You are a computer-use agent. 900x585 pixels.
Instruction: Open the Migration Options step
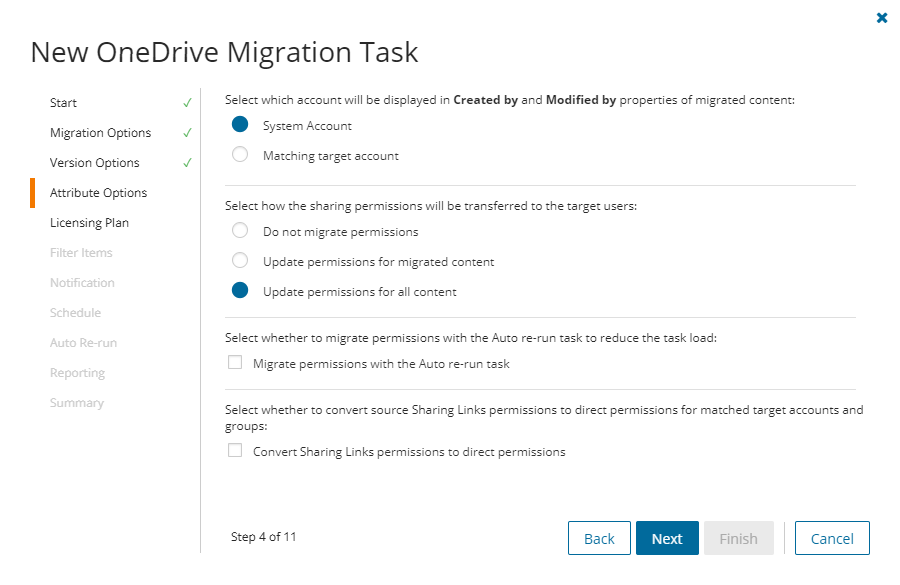(100, 132)
